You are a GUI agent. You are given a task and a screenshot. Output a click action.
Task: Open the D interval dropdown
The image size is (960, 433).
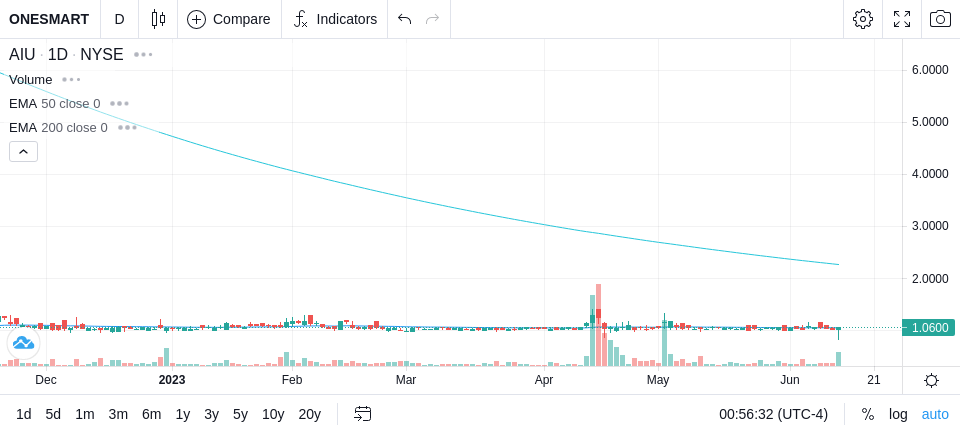click(119, 19)
